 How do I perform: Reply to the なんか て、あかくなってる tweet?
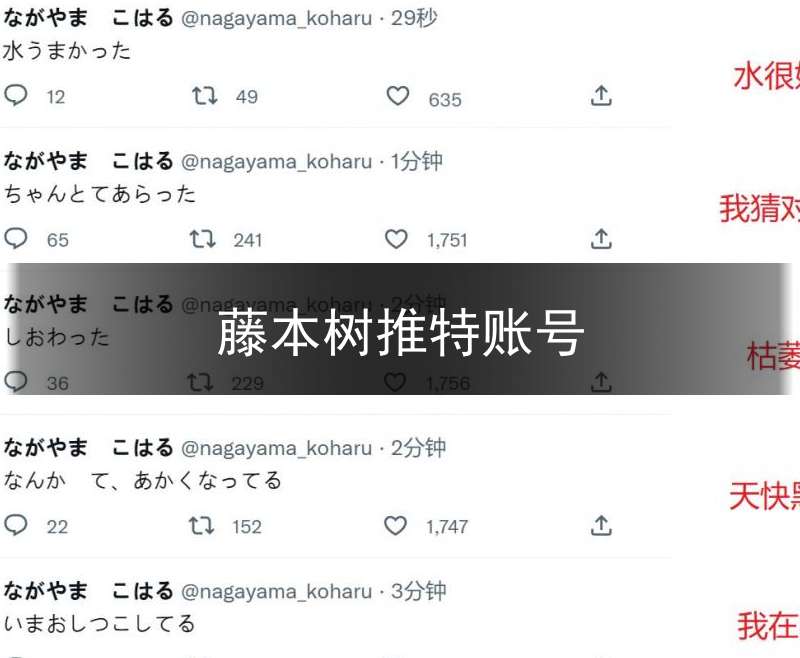tap(16, 525)
